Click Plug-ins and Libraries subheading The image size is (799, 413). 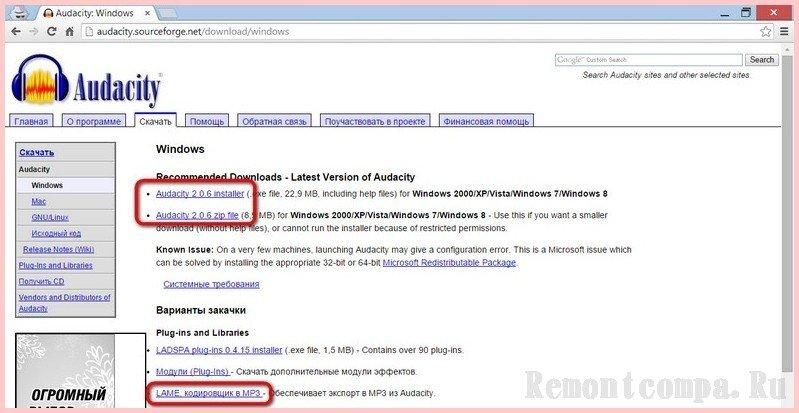(x=202, y=333)
